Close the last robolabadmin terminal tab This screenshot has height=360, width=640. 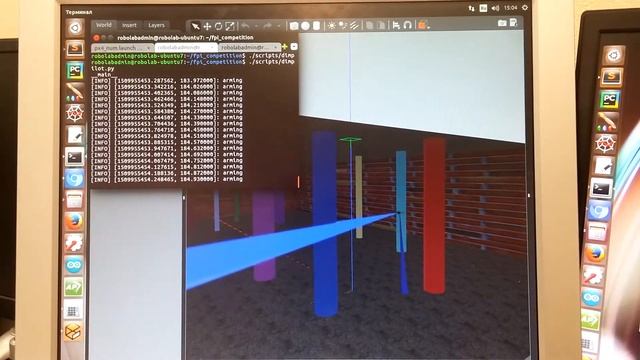pyautogui.click(x=276, y=48)
